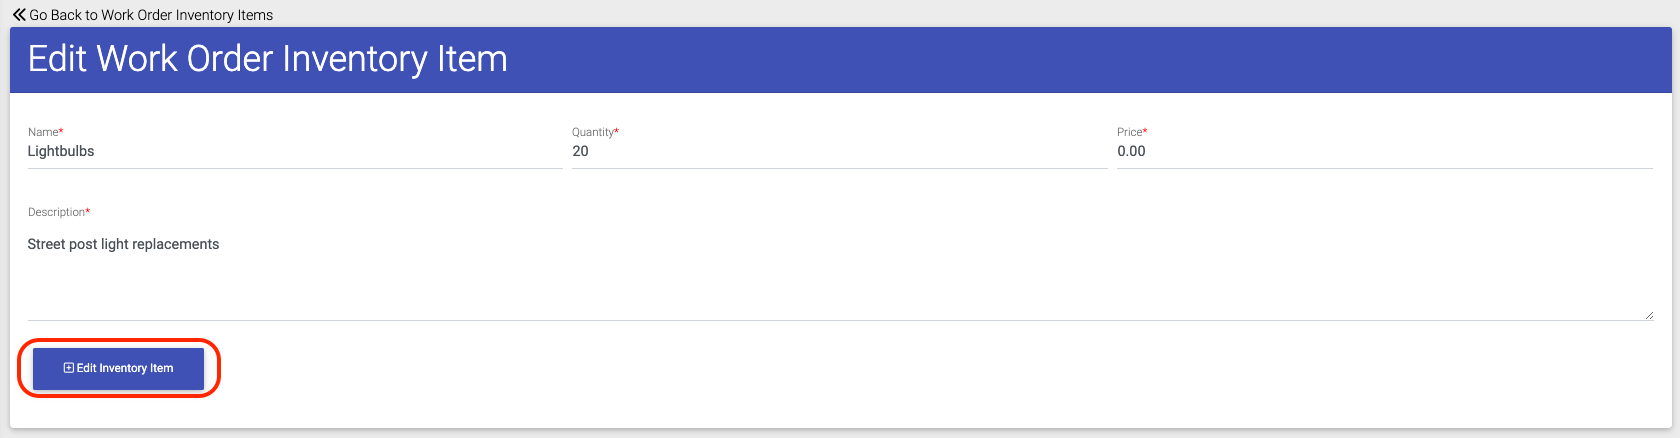The image size is (1680, 438).
Task: Click the Edit Work Order Inventory Item heading
Action: click(268, 60)
